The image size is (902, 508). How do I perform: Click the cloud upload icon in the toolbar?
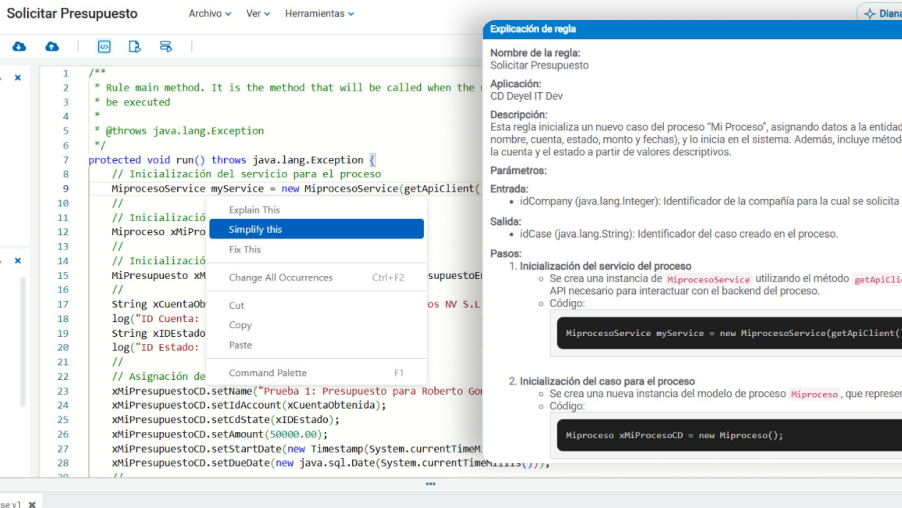[52, 47]
